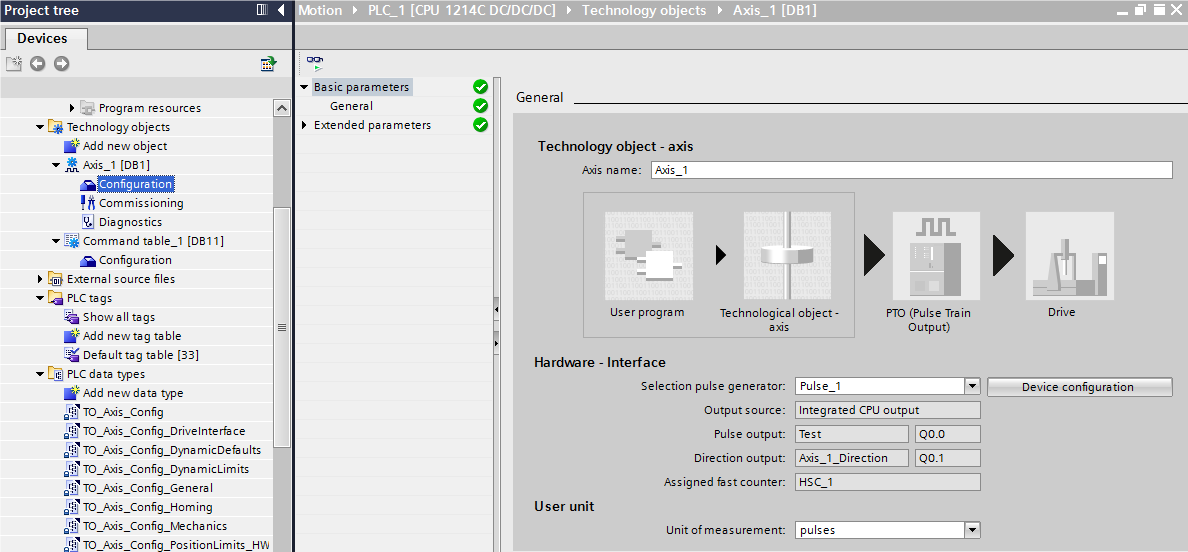Click the User program diagram image
This screenshot has height=552, width=1188.
point(649,256)
